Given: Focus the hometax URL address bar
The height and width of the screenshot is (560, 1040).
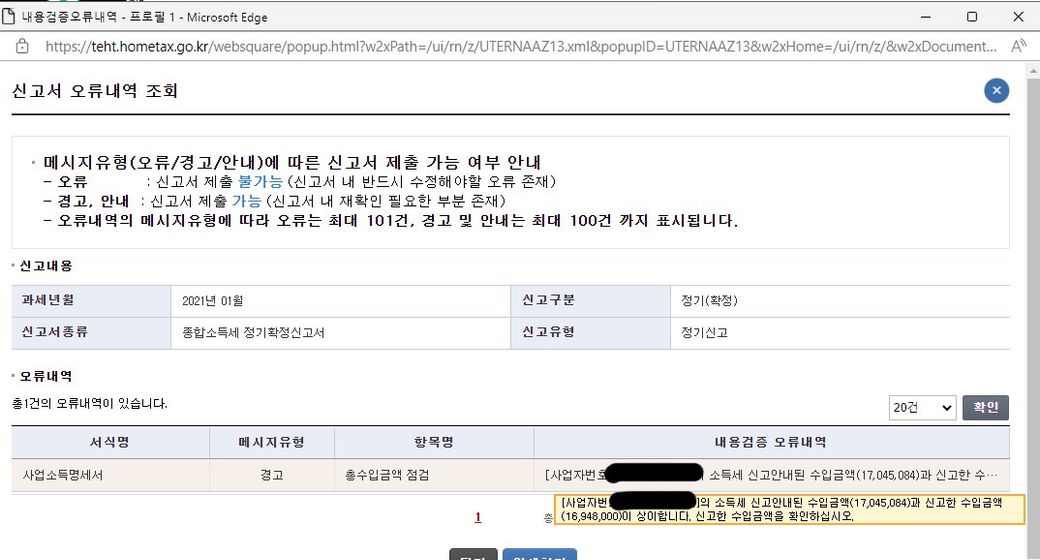Looking at the screenshot, I should pos(520,46).
